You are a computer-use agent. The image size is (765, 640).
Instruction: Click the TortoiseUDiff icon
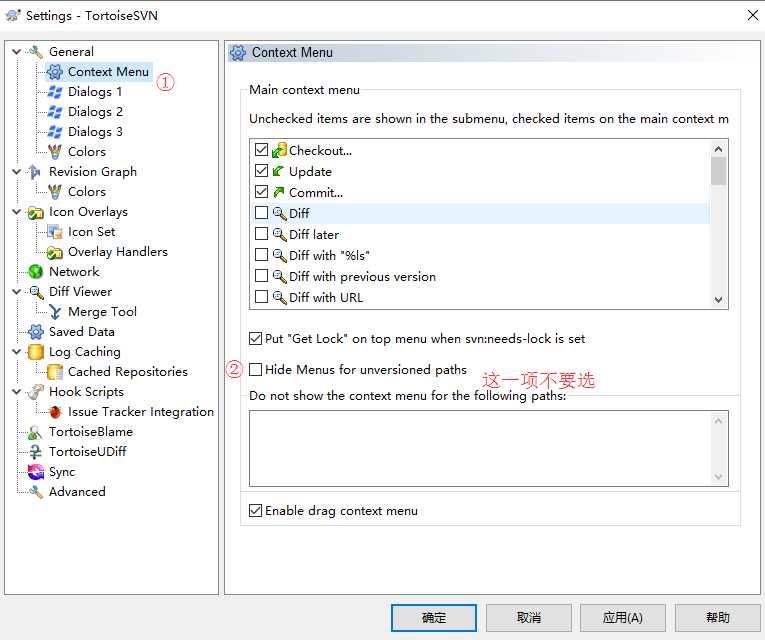[x=36, y=452]
